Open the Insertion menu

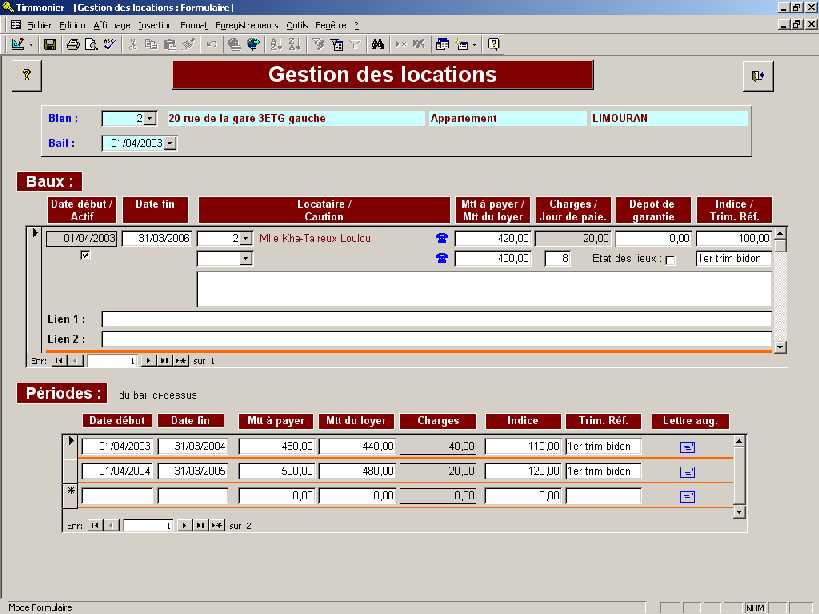click(x=154, y=25)
